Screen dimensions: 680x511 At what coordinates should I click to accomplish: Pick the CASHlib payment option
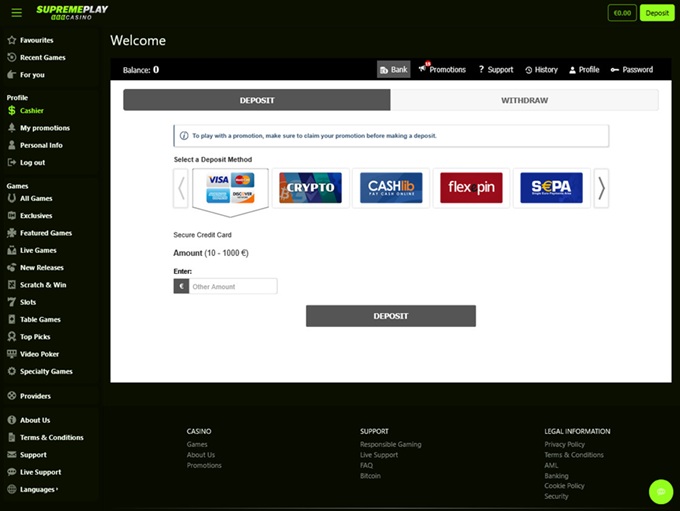point(391,188)
